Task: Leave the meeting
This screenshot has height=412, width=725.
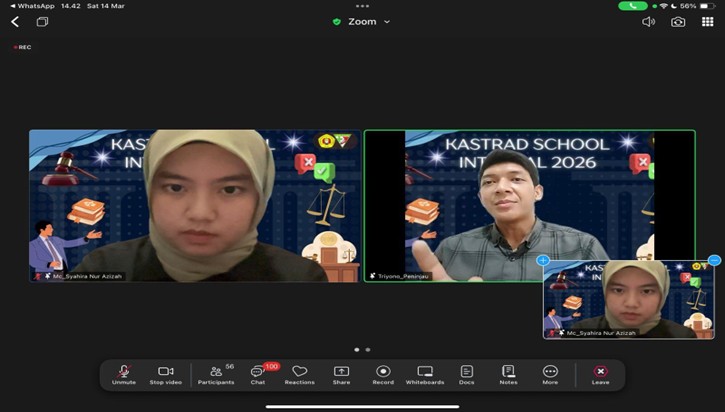Action: coord(600,373)
